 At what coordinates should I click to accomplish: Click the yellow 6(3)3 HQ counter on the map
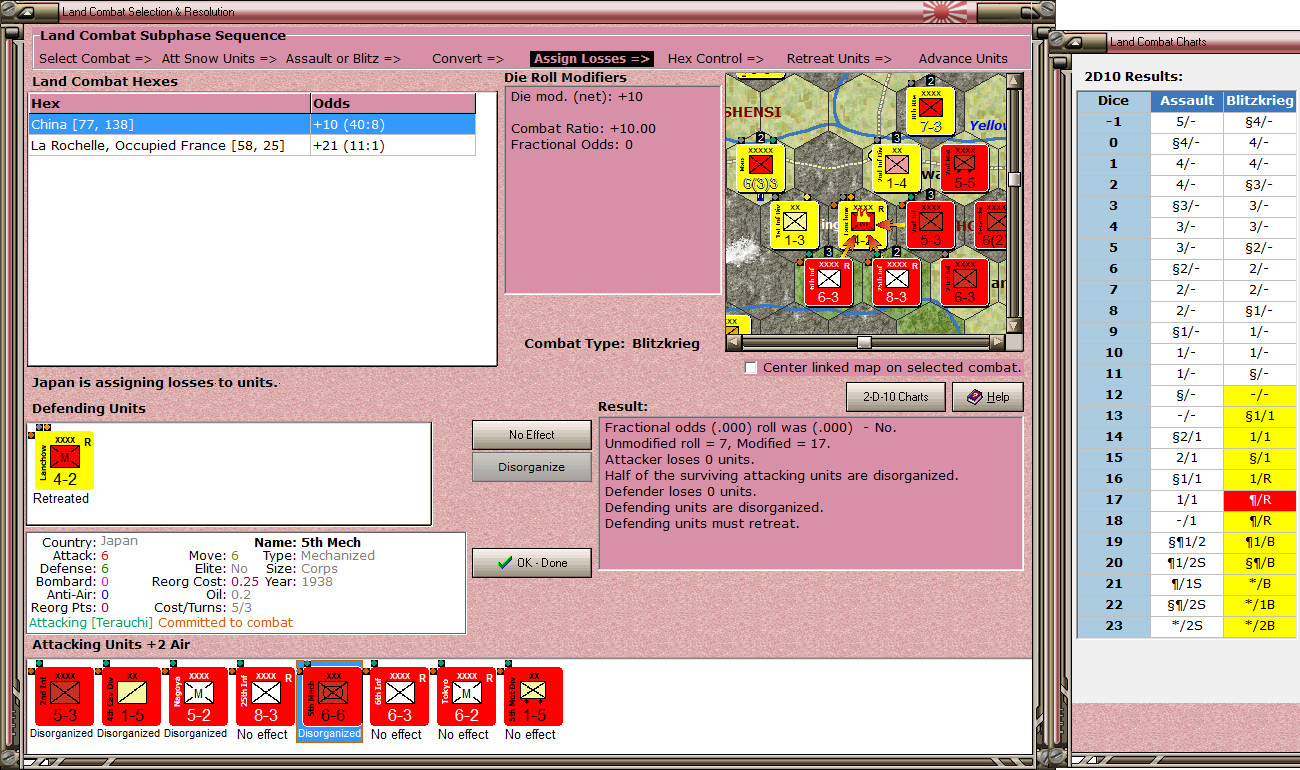tap(761, 168)
